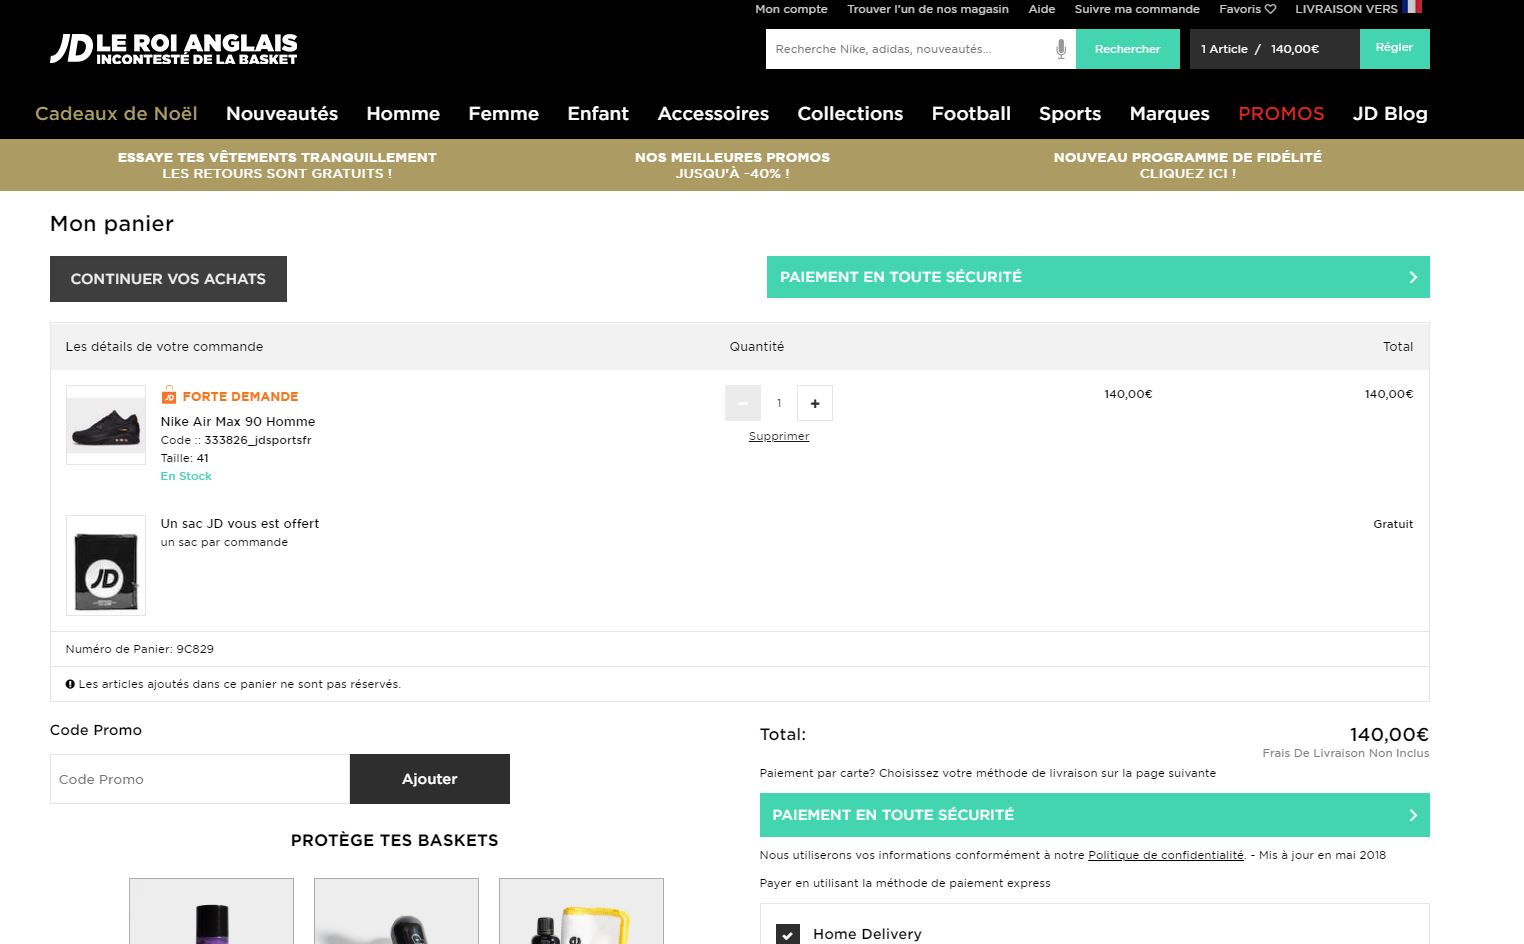Click the JD Sports logo

tap(174, 48)
